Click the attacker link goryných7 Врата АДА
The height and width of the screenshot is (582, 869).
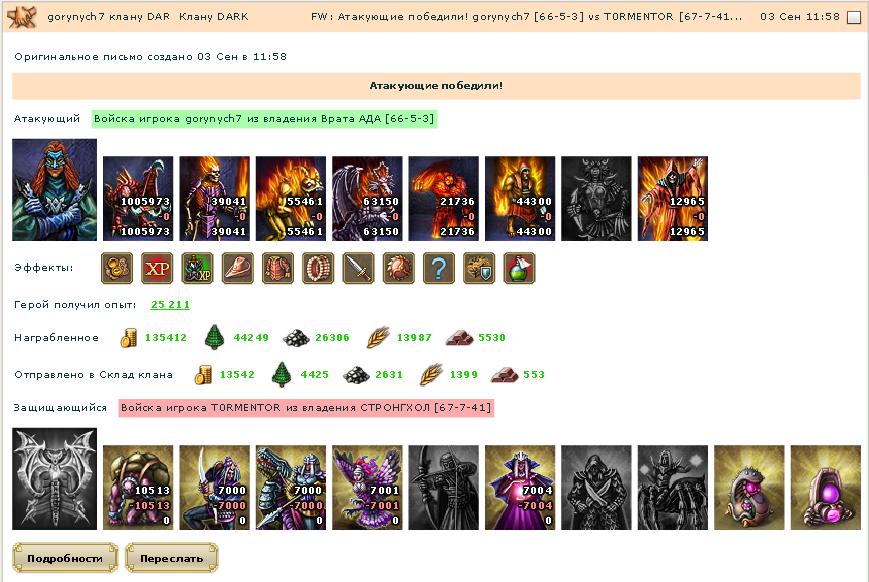click(x=264, y=119)
